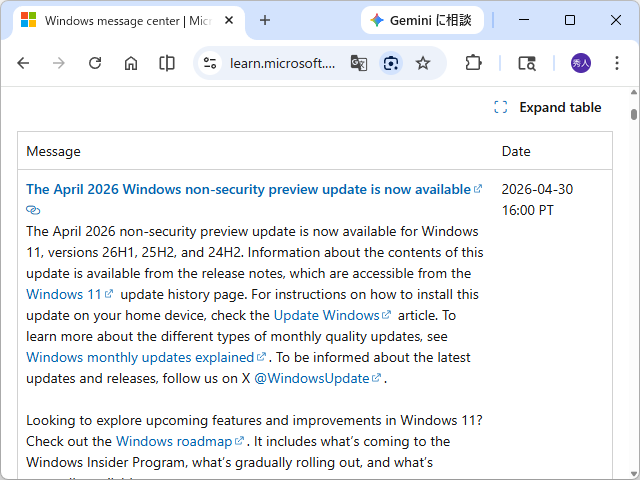Viewport: 640px width, 480px height.
Task: Open a new tab with plus button
Action: pyautogui.click(x=265, y=20)
